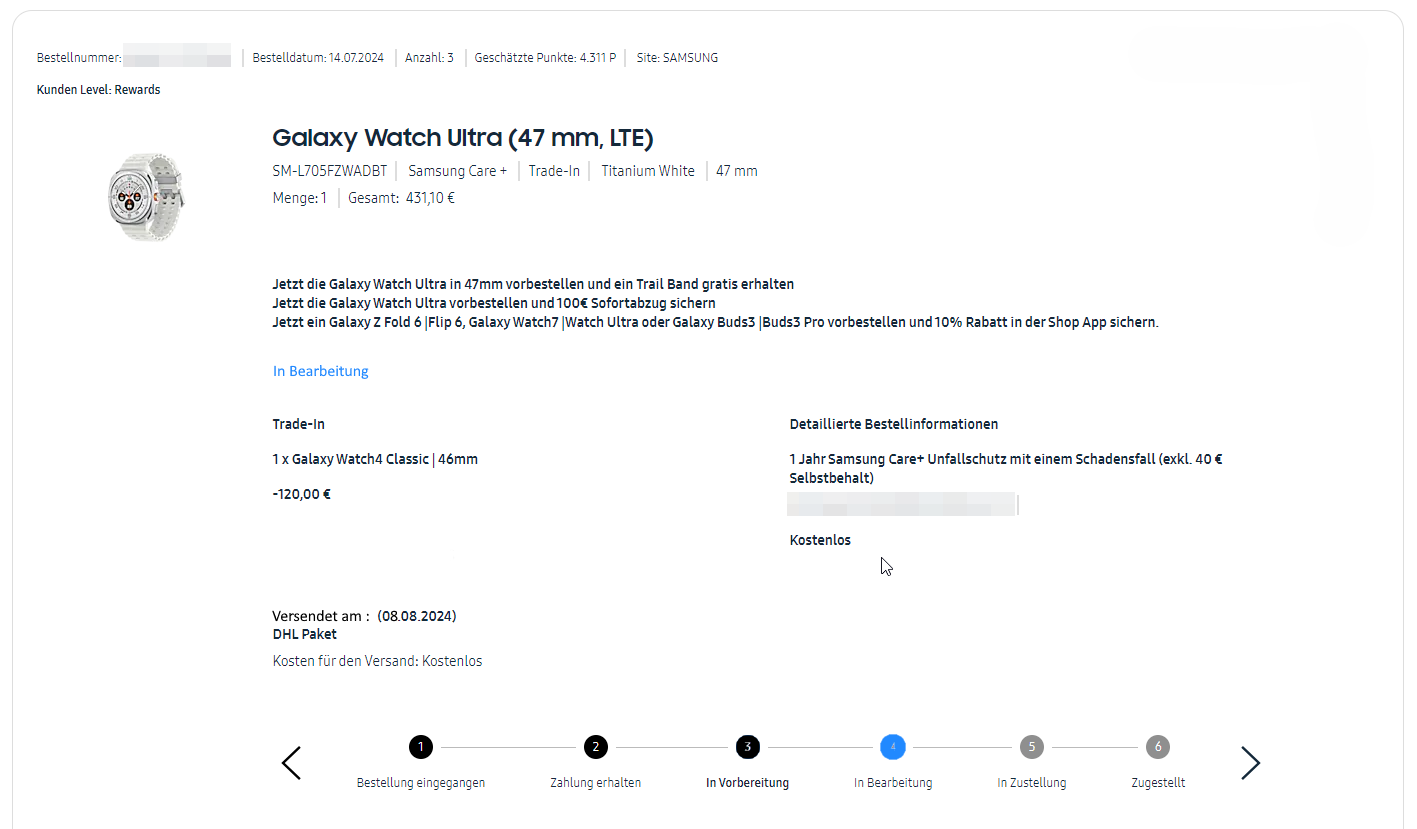Image resolution: width=1417 pixels, height=829 pixels.
Task: Open the Galaxy Watch Ultra product thumbnail
Action: click(146, 196)
